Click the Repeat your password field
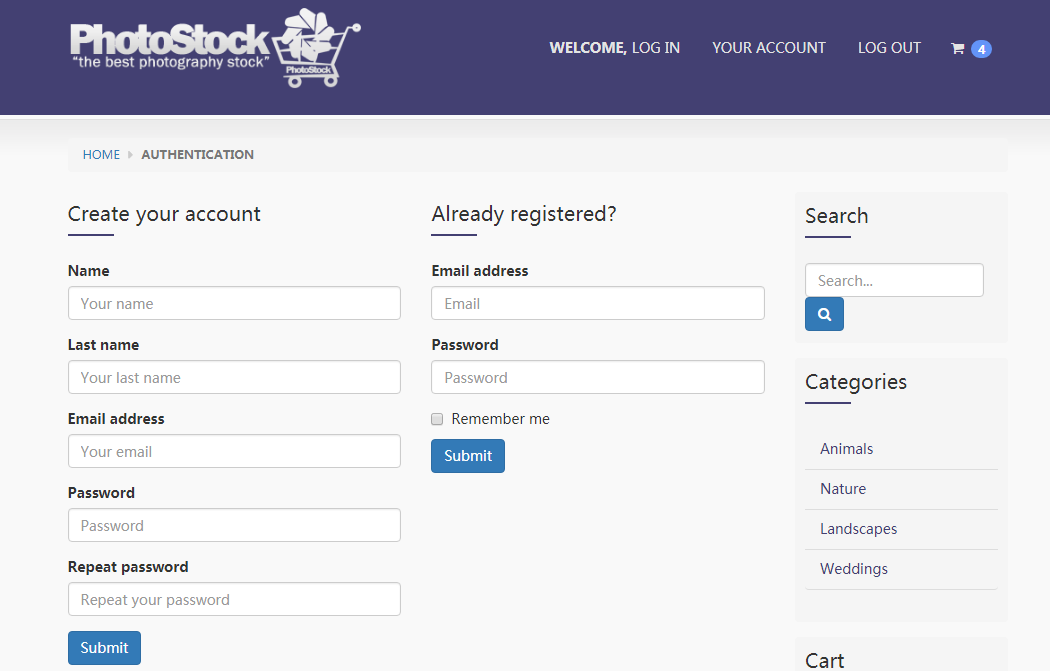Screen dimensions: 1050x671 pos(234,599)
